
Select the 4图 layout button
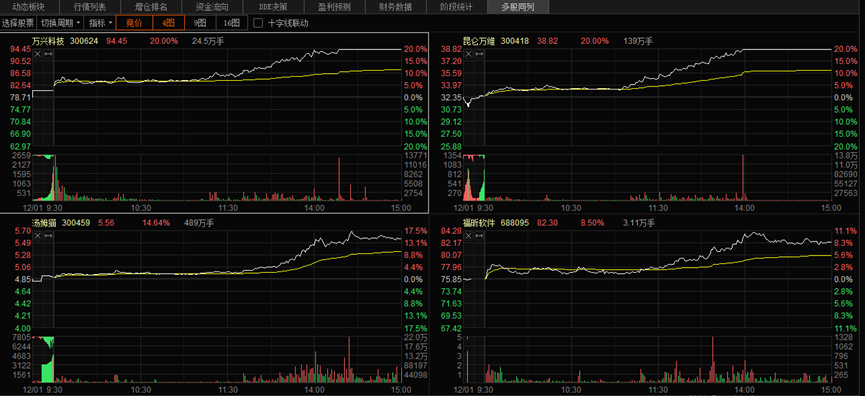click(x=168, y=23)
